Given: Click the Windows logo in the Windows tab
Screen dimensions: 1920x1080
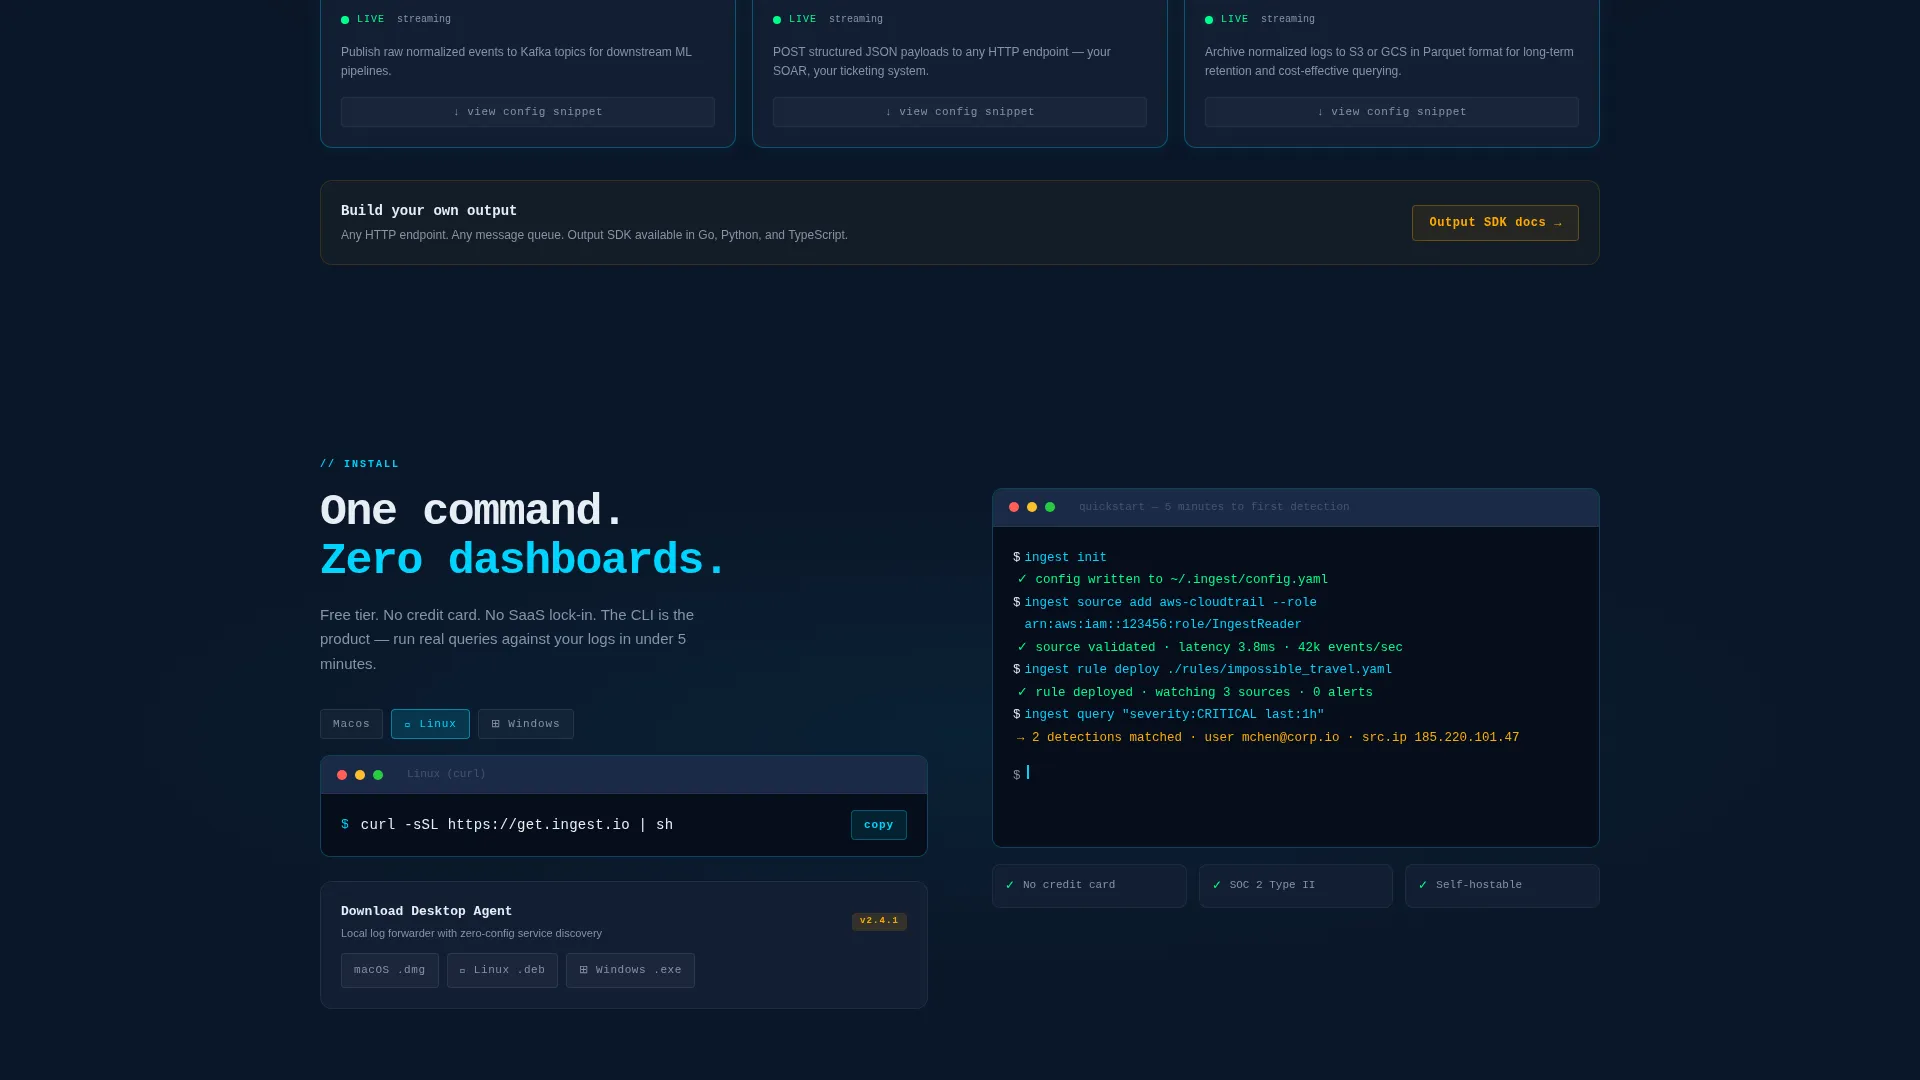Looking at the screenshot, I should click(495, 724).
